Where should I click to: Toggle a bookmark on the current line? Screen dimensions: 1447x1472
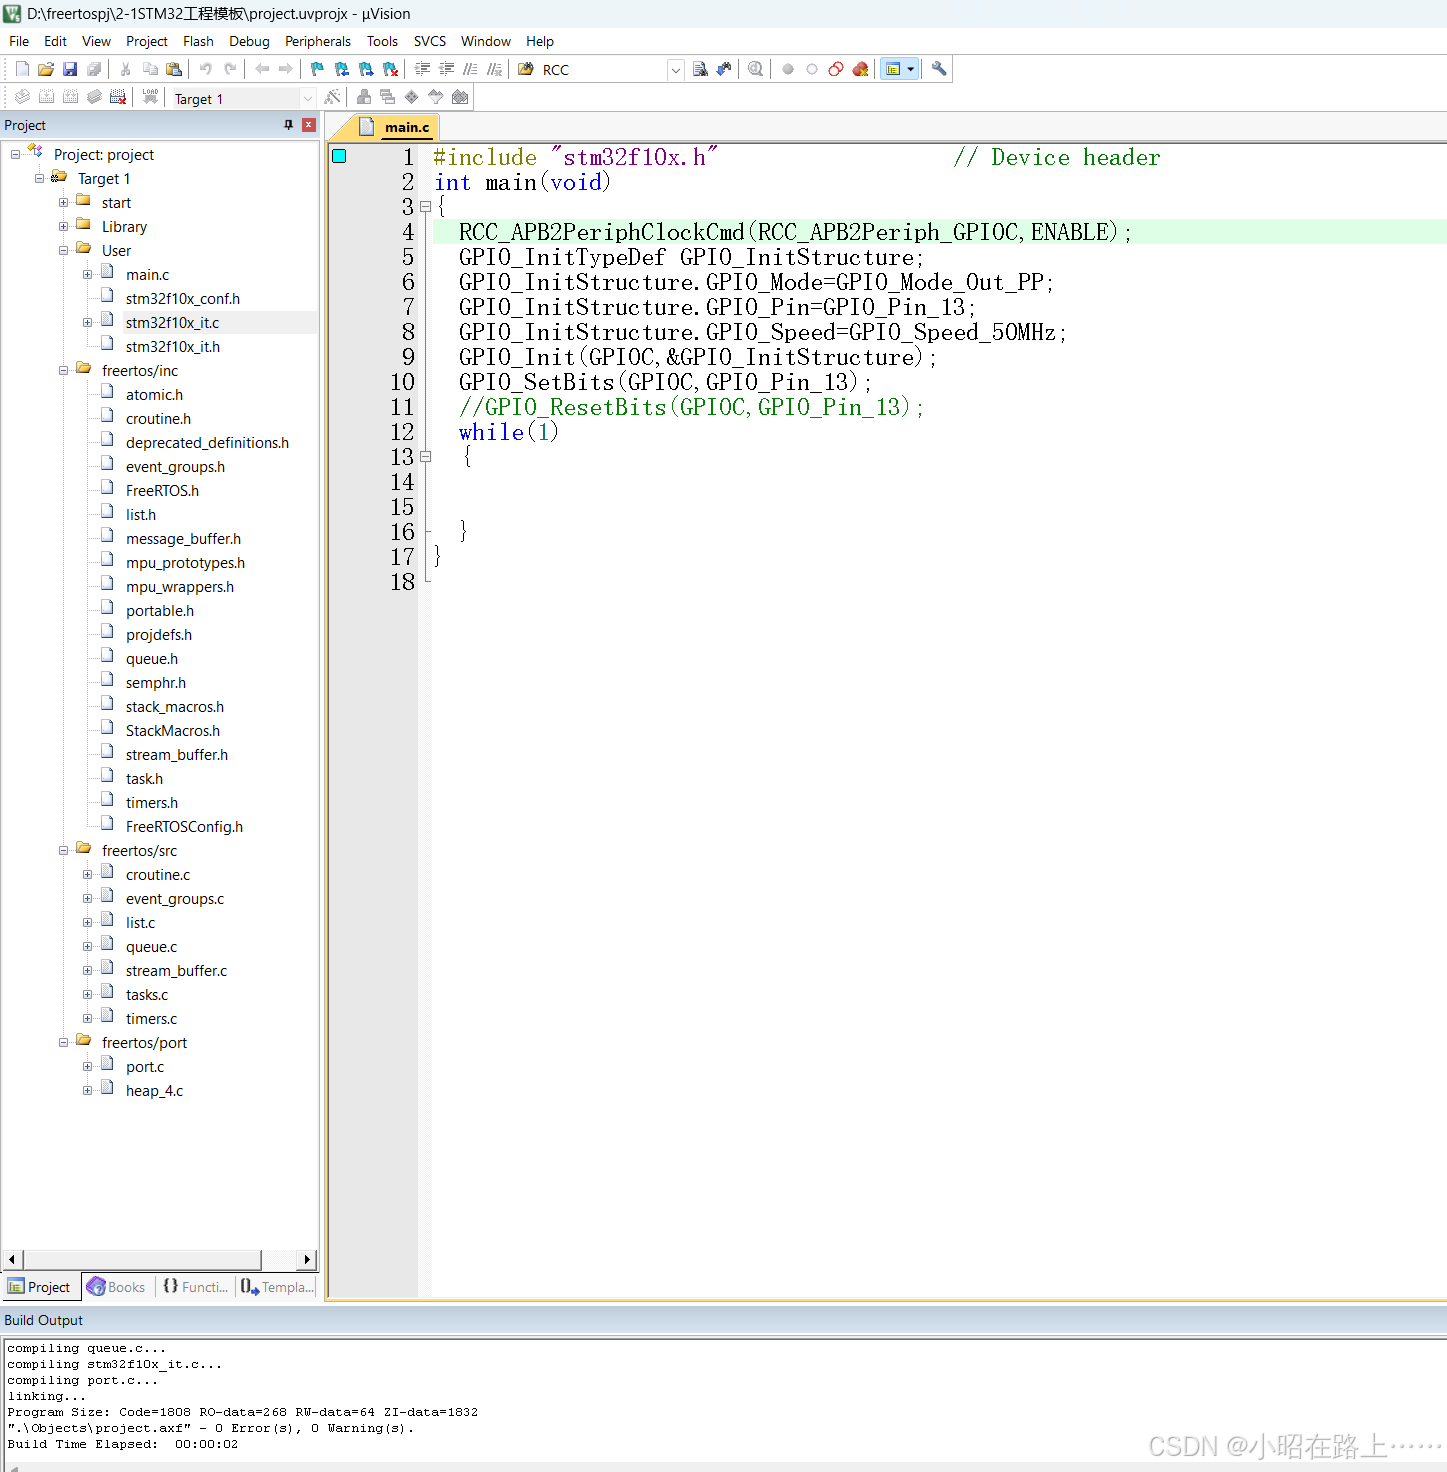(318, 69)
